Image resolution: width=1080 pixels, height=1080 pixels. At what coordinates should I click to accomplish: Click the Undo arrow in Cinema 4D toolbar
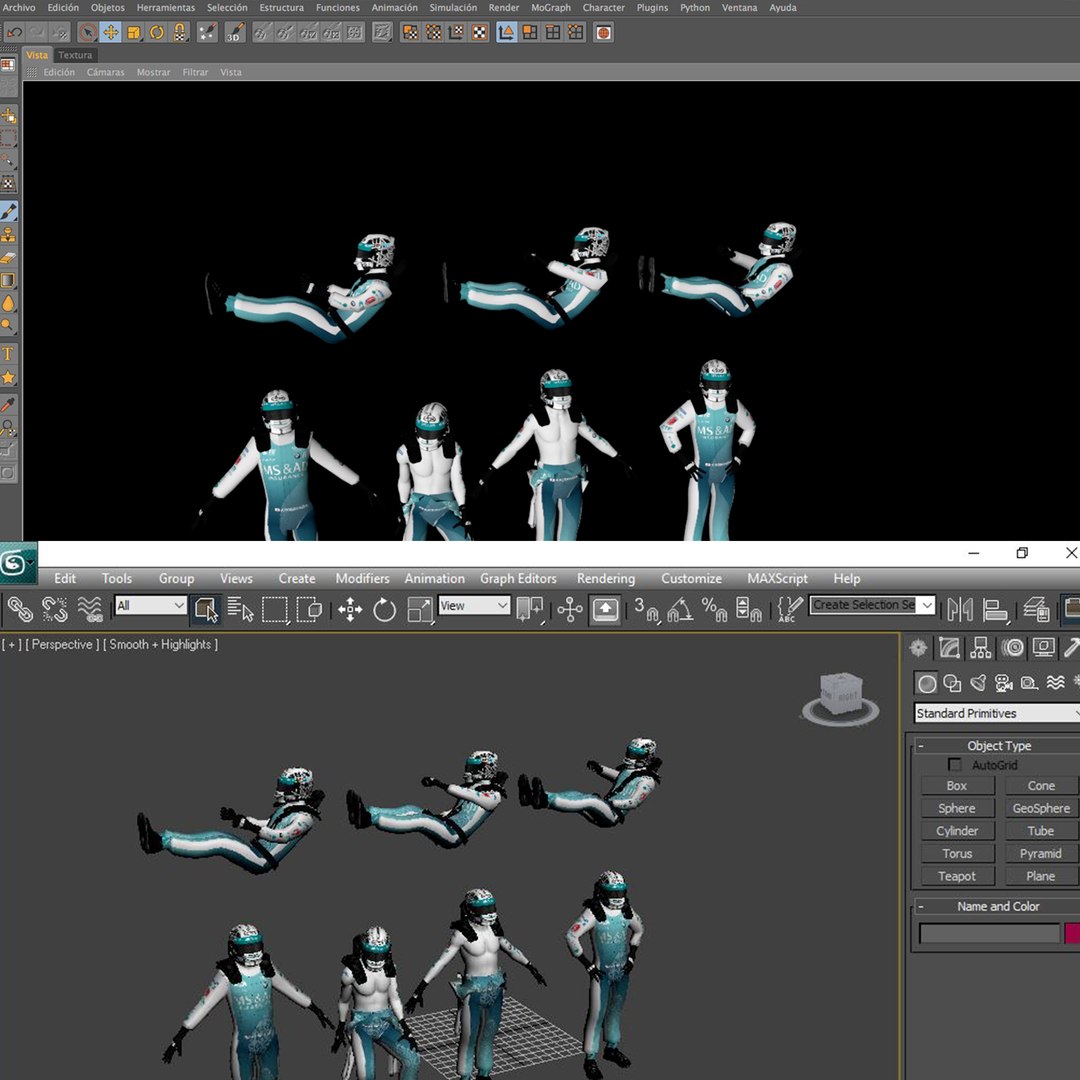(x=15, y=32)
